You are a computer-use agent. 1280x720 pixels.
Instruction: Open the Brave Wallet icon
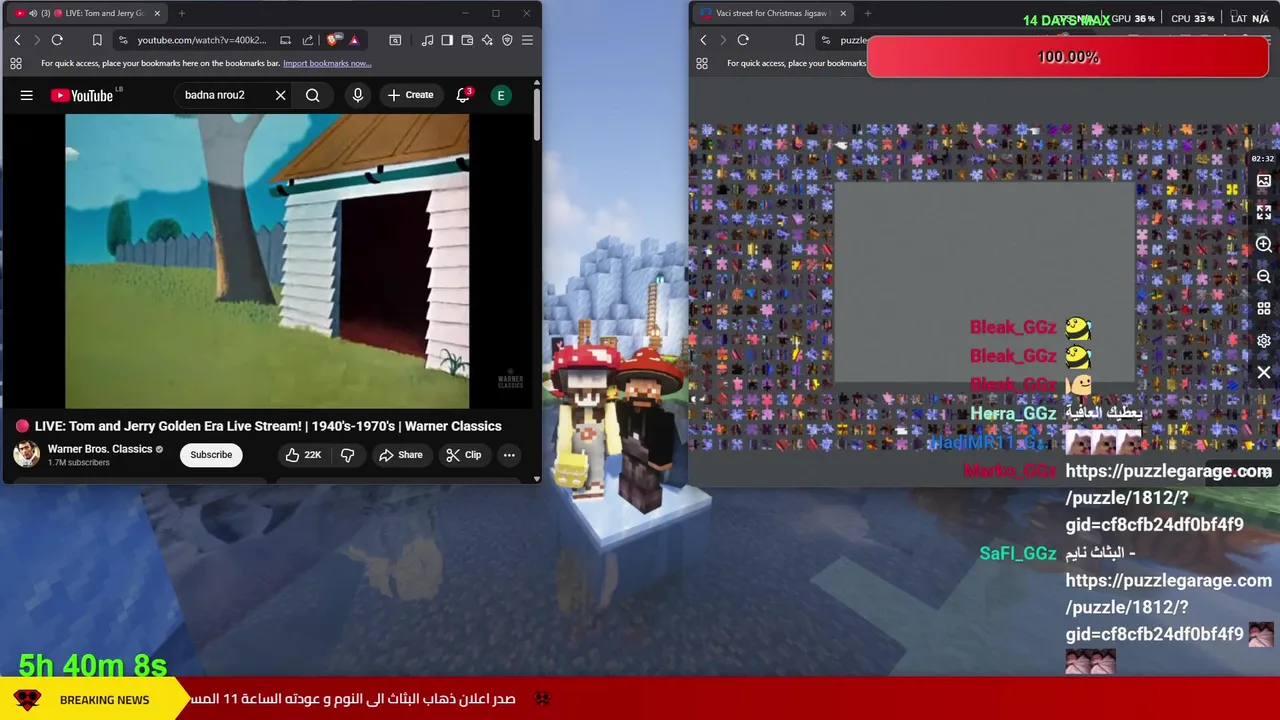click(467, 40)
